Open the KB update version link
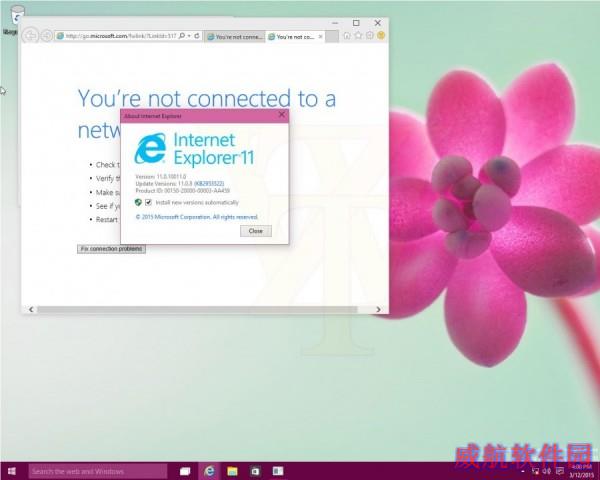 click(209, 184)
